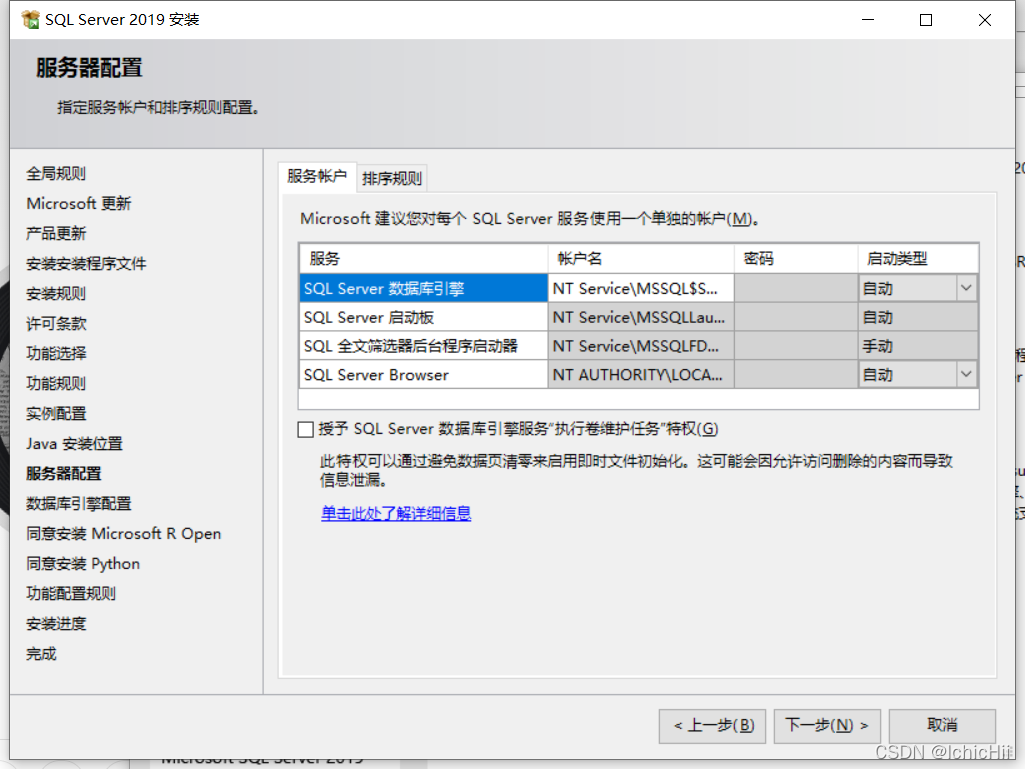
Task: Select Java 安装位置 step in the sidebar
Action: (75, 444)
